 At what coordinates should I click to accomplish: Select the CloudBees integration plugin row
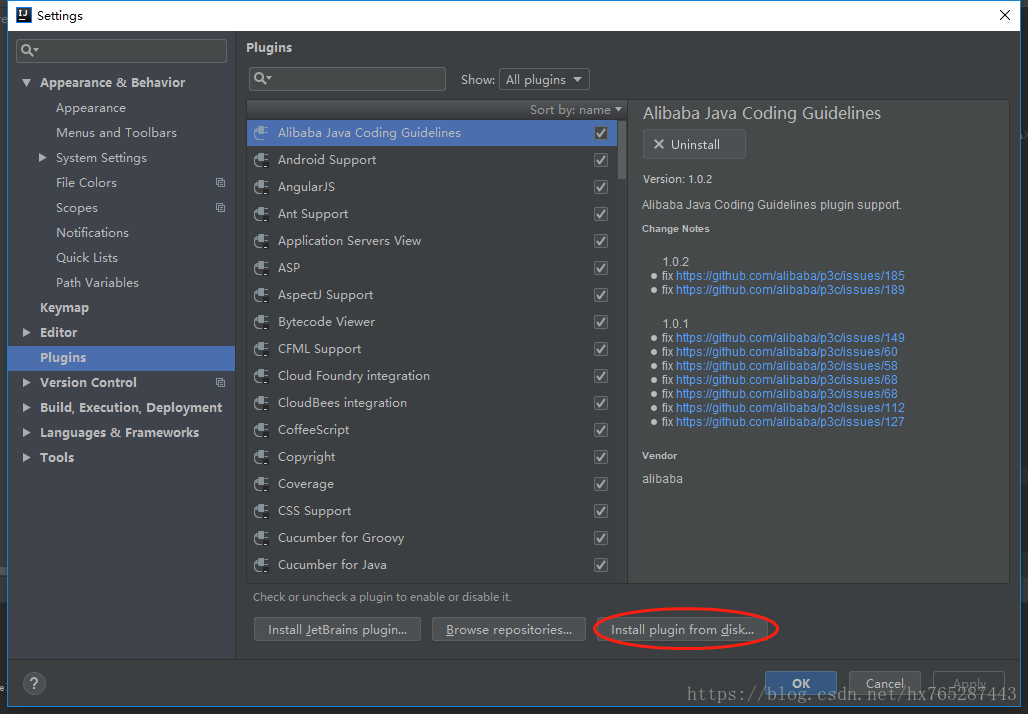click(x=433, y=403)
